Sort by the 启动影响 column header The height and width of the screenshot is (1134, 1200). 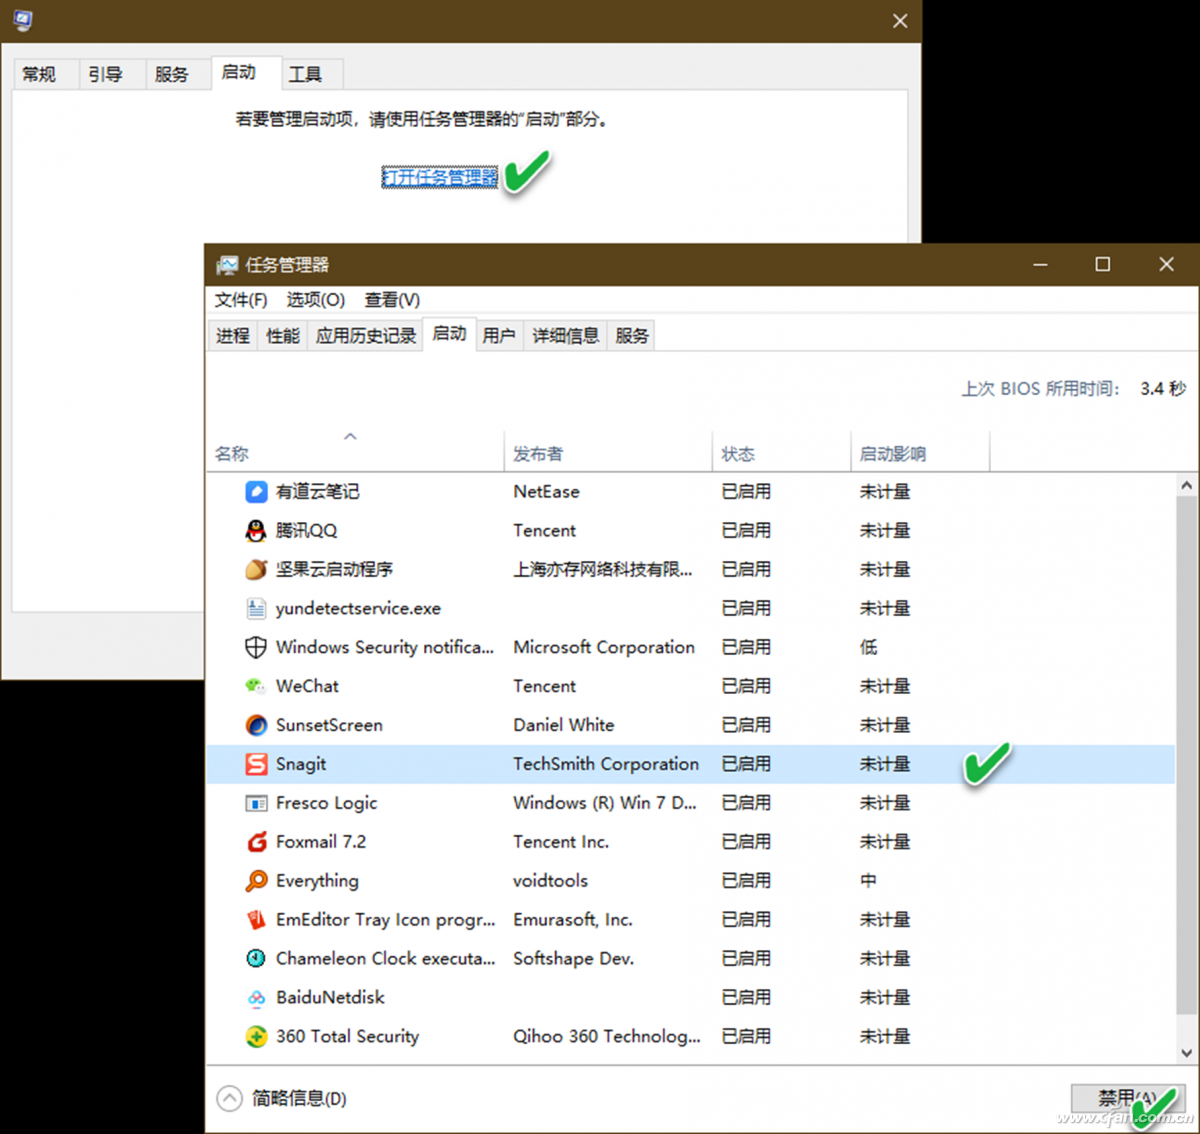point(920,453)
